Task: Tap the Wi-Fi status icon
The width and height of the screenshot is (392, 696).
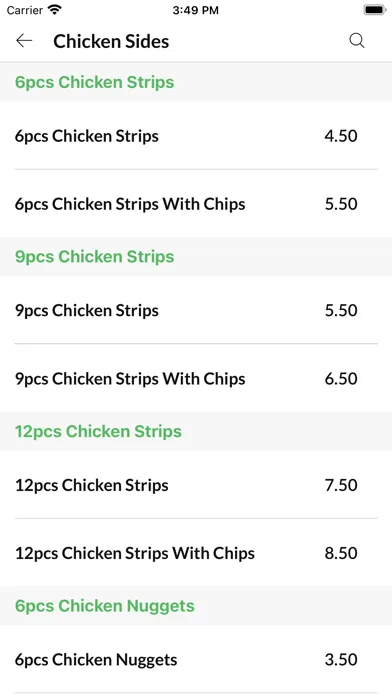Action: click(55, 10)
